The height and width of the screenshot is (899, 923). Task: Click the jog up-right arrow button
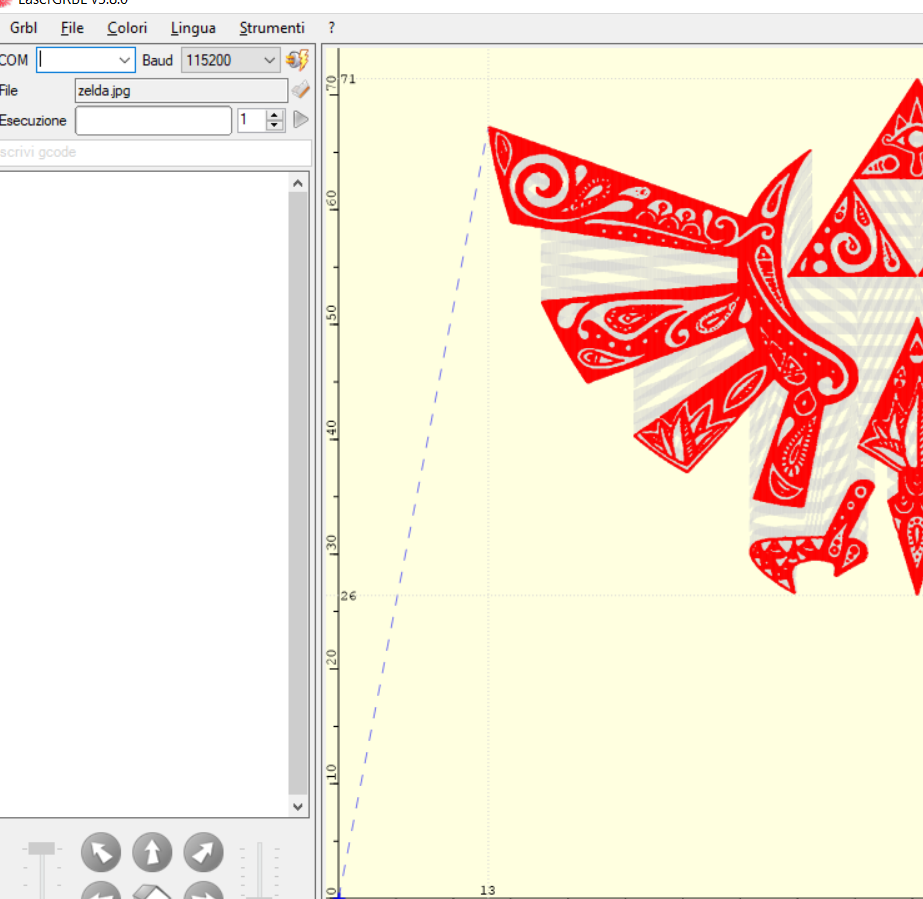[204, 852]
